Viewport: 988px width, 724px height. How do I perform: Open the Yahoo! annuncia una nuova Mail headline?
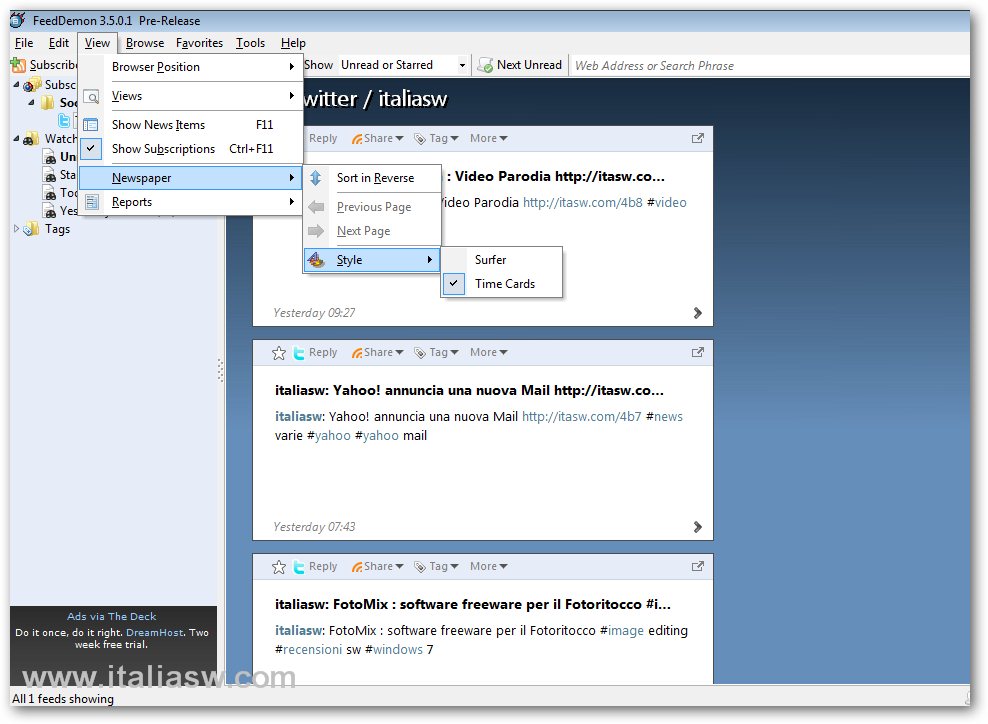469,391
